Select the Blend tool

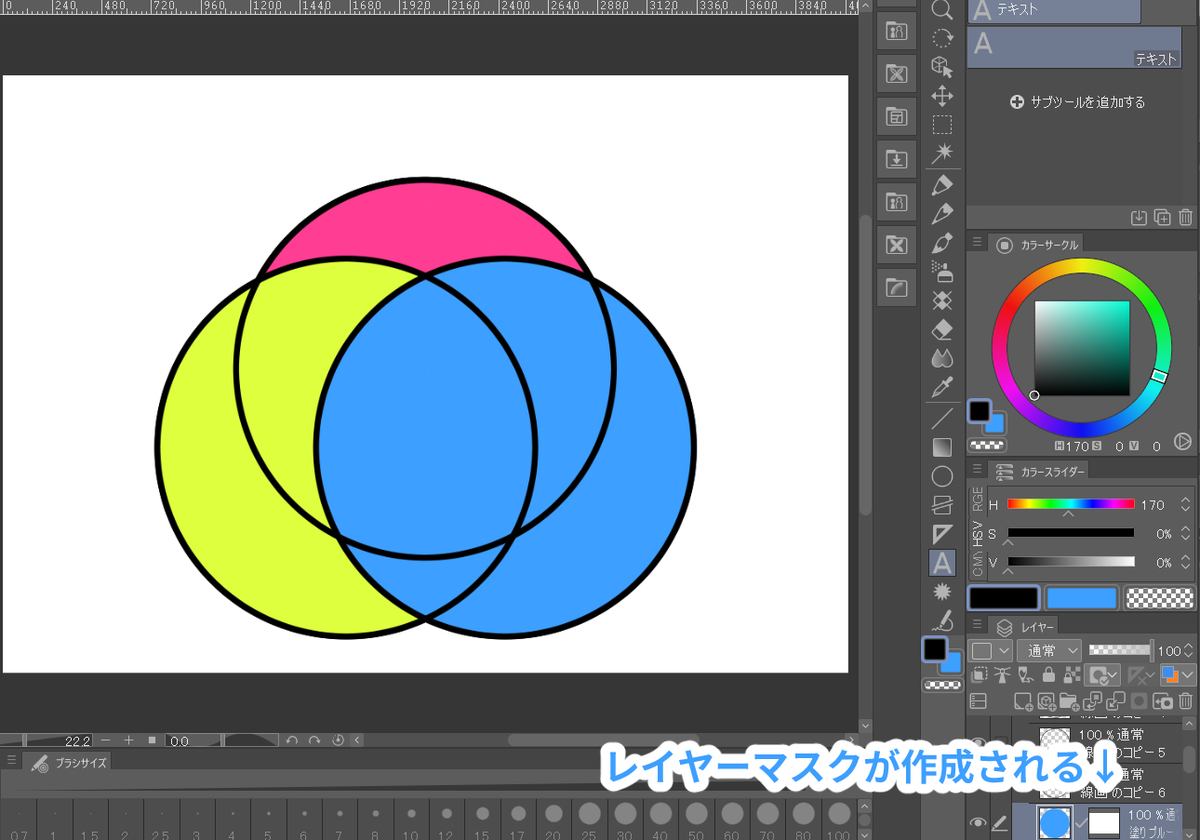click(942, 358)
